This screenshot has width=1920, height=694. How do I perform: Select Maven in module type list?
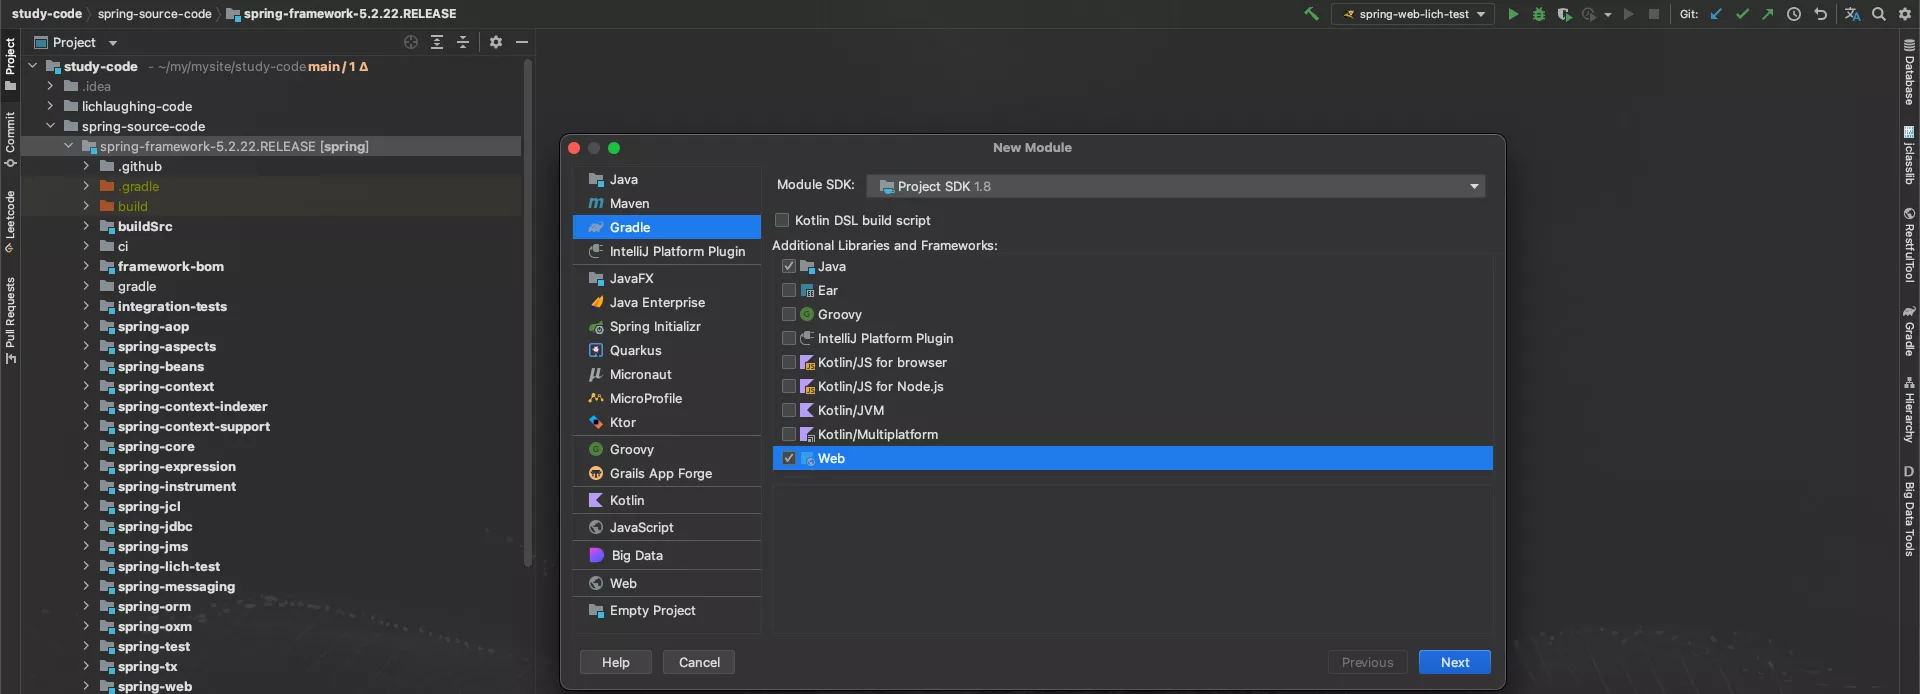coord(629,203)
